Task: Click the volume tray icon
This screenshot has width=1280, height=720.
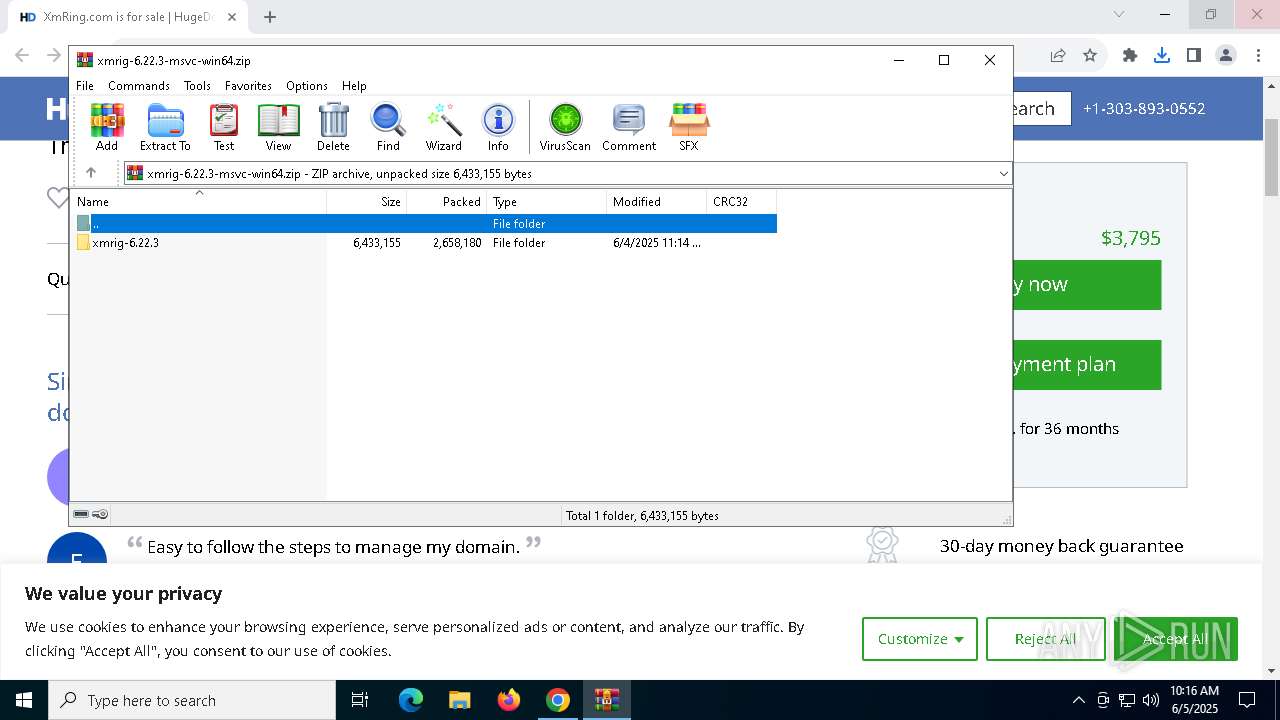Action: point(1151,700)
